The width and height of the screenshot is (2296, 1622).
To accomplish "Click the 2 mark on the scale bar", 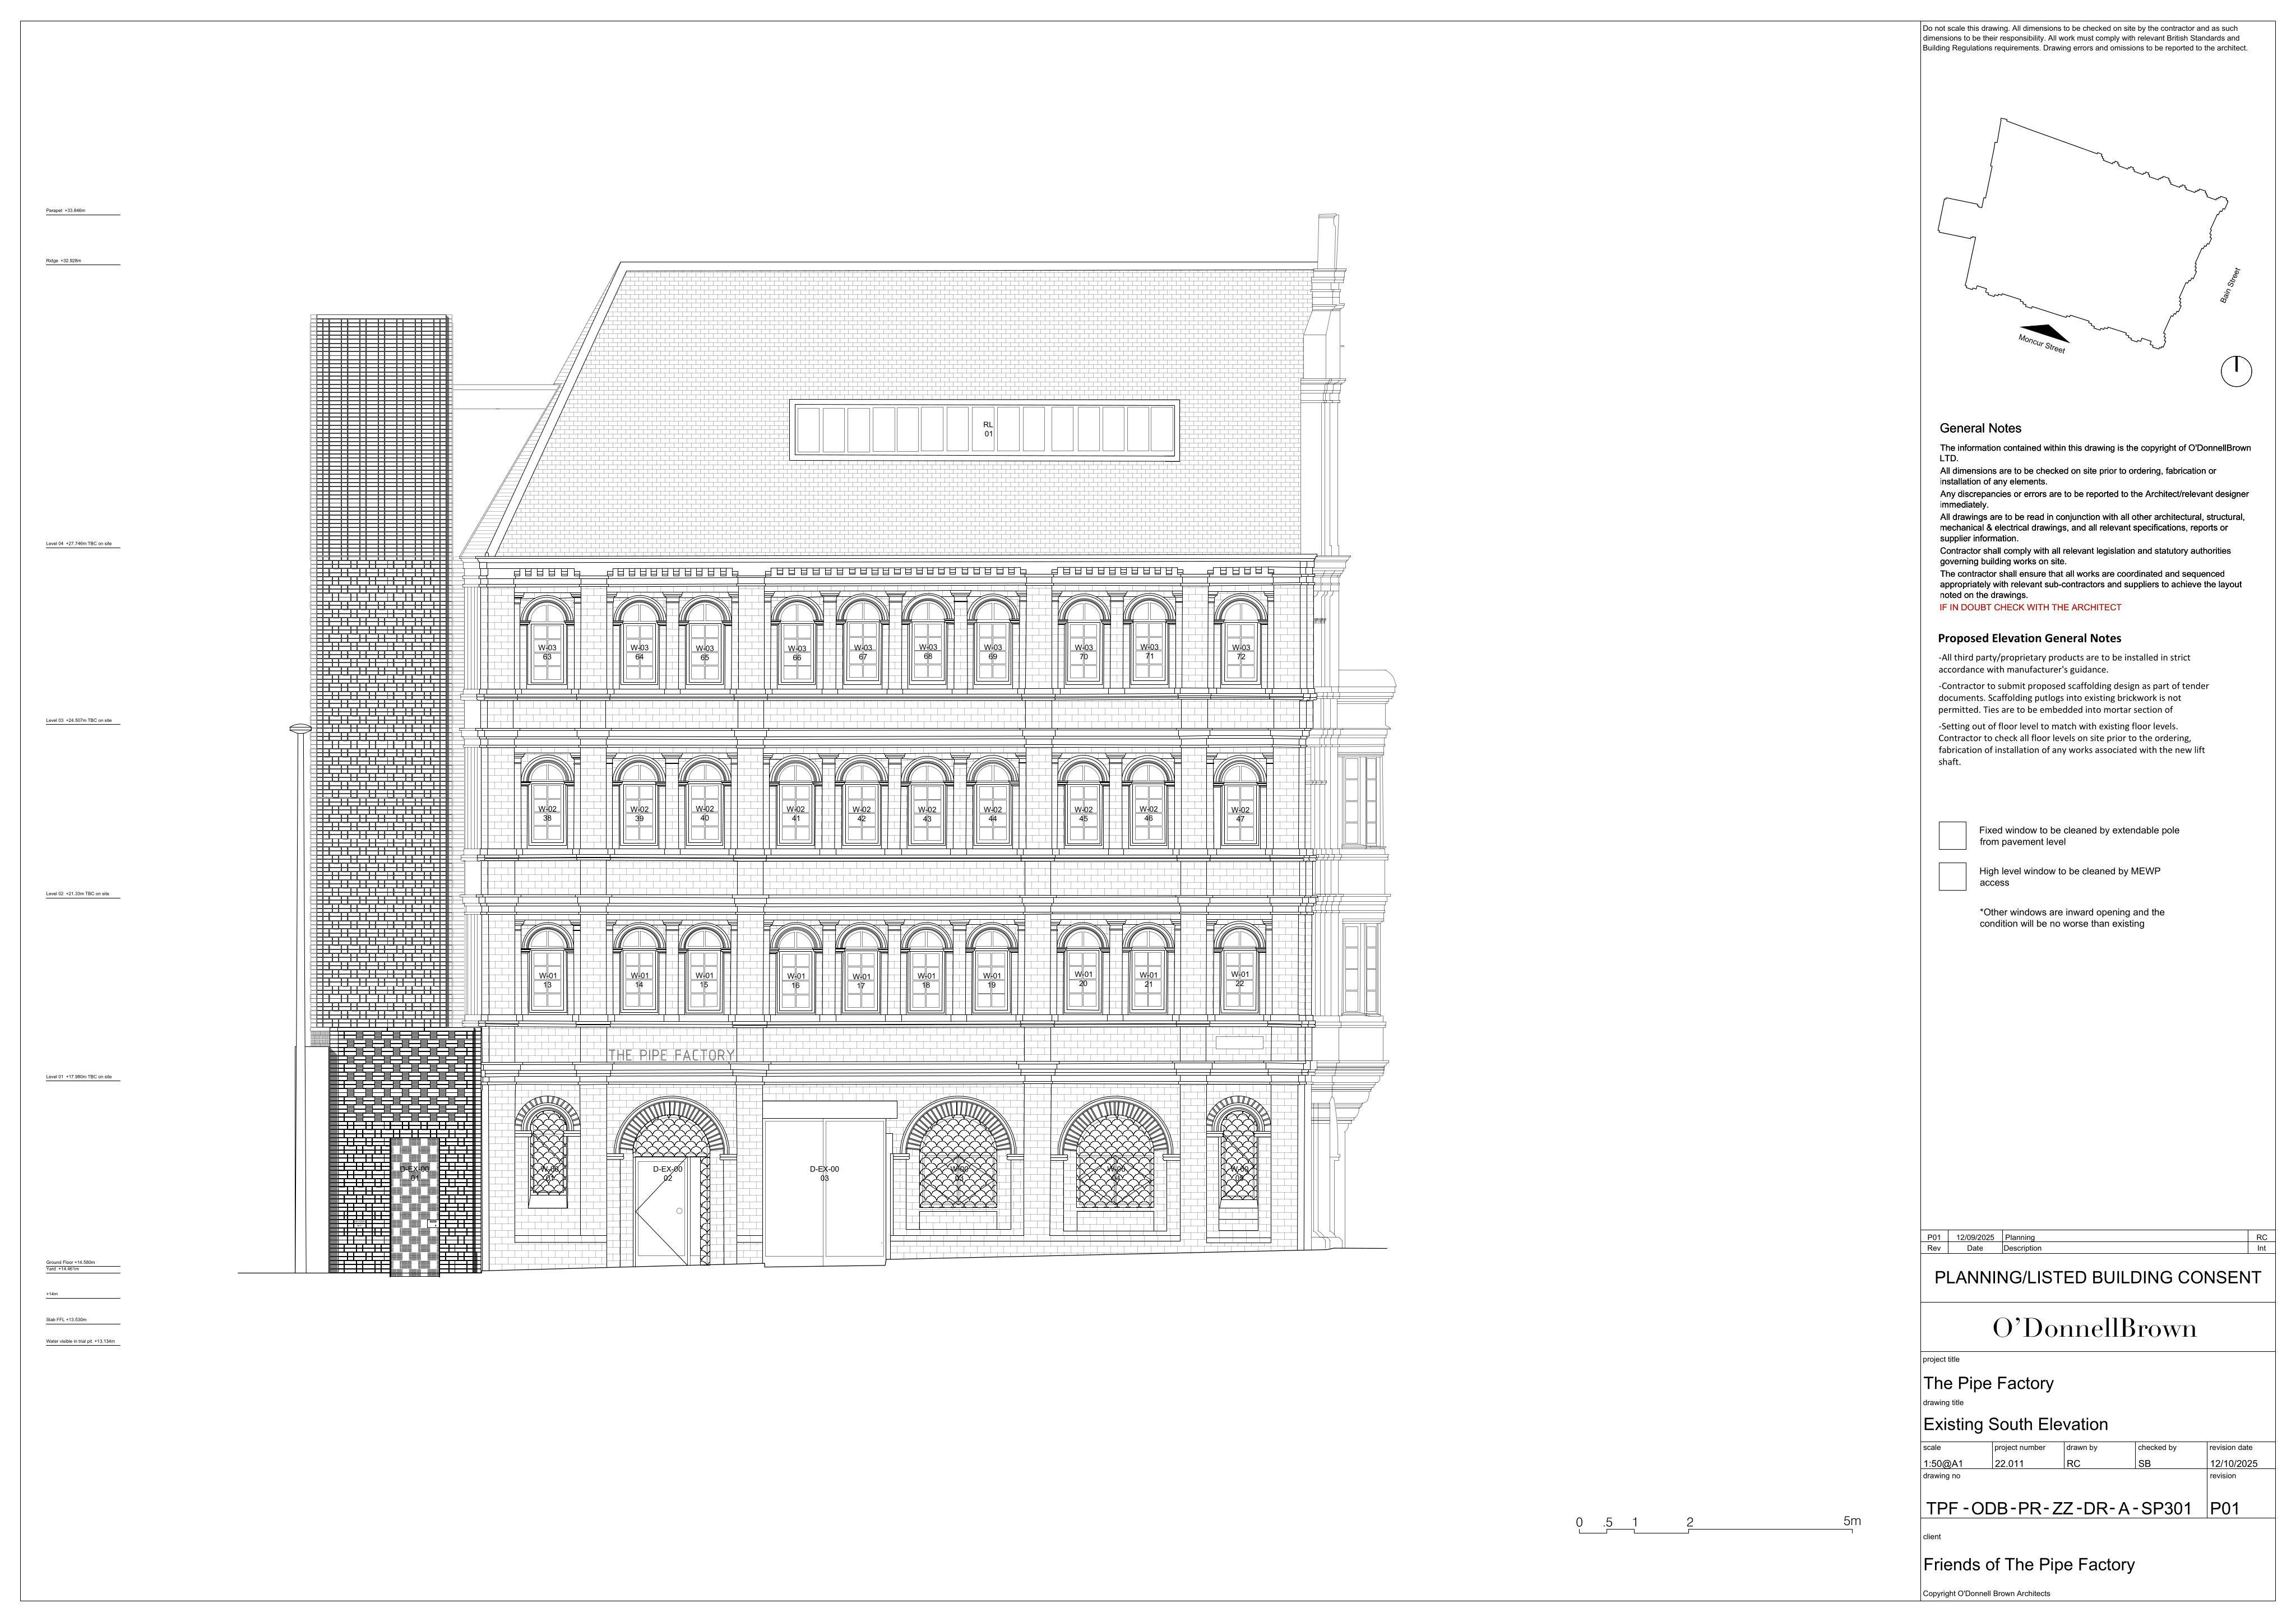I will click(x=1690, y=1523).
